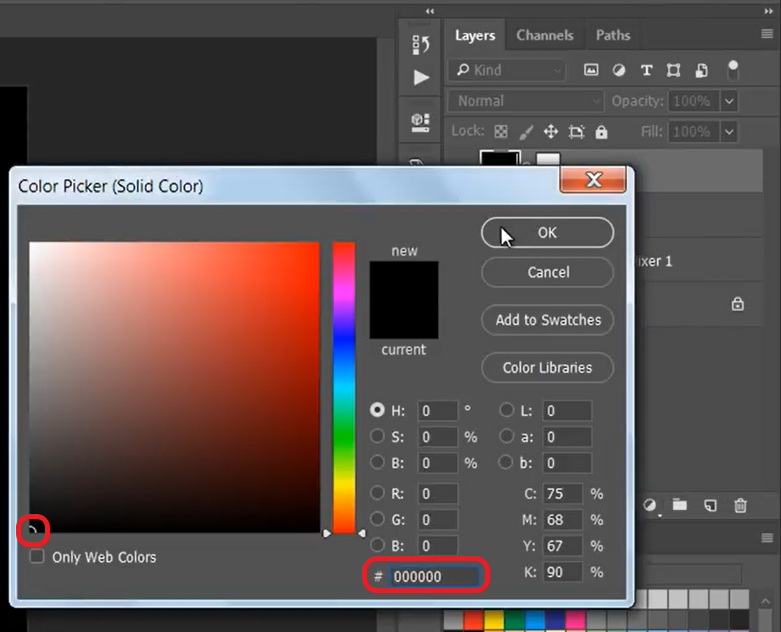Select the G green radio button
This screenshot has width=781, height=632.
[x=377, y=519]
